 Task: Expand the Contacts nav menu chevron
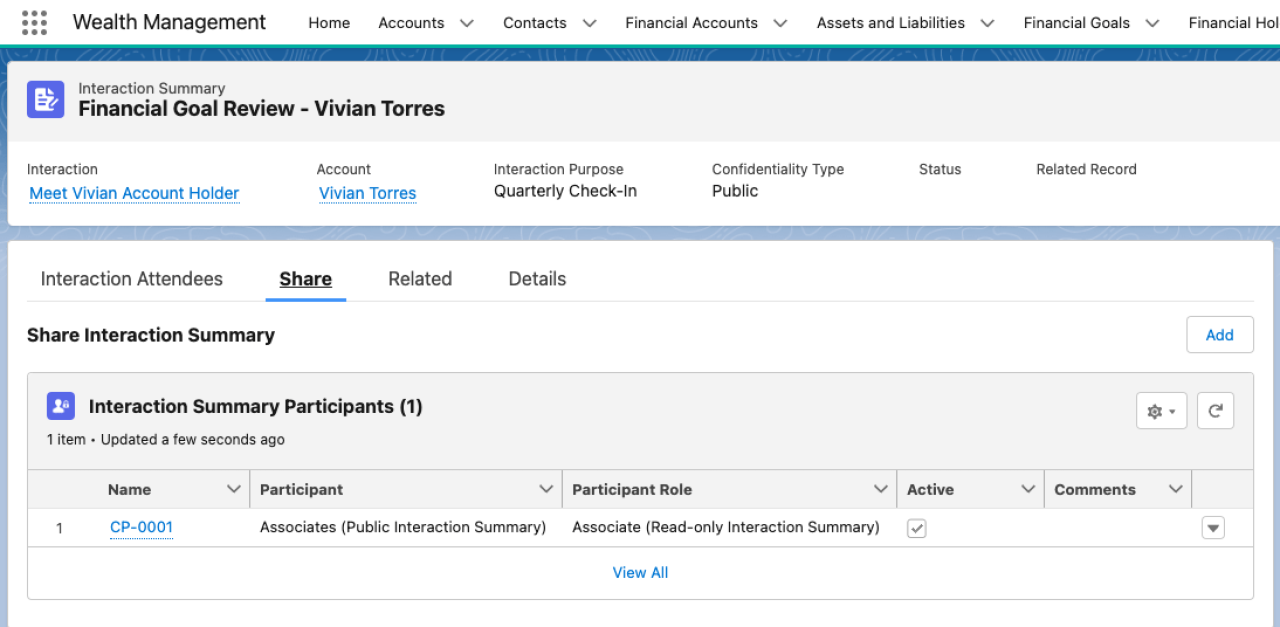(589, 23)
